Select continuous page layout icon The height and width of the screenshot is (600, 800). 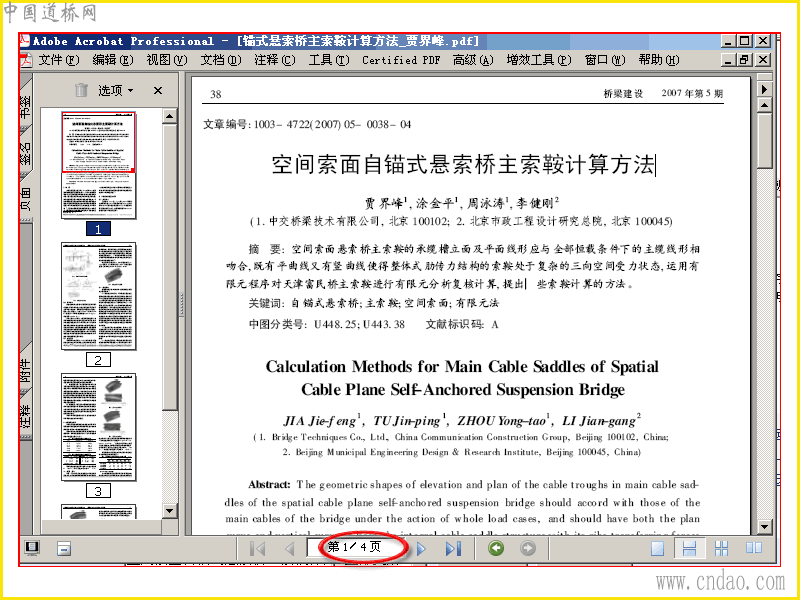coord(689,548)
